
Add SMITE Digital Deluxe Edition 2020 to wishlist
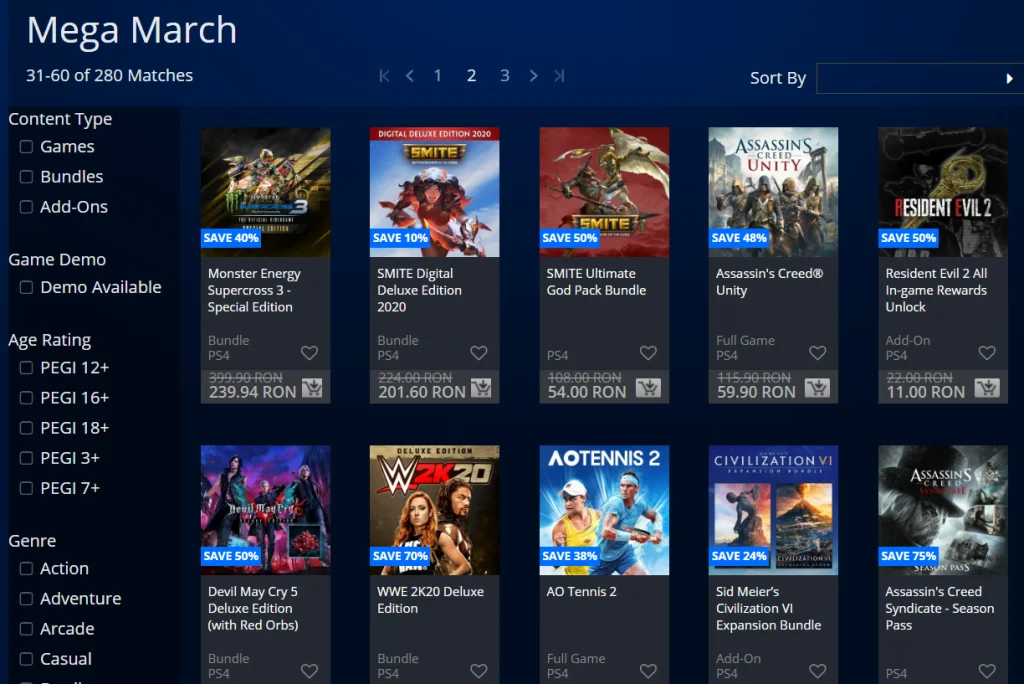point(479,353)
